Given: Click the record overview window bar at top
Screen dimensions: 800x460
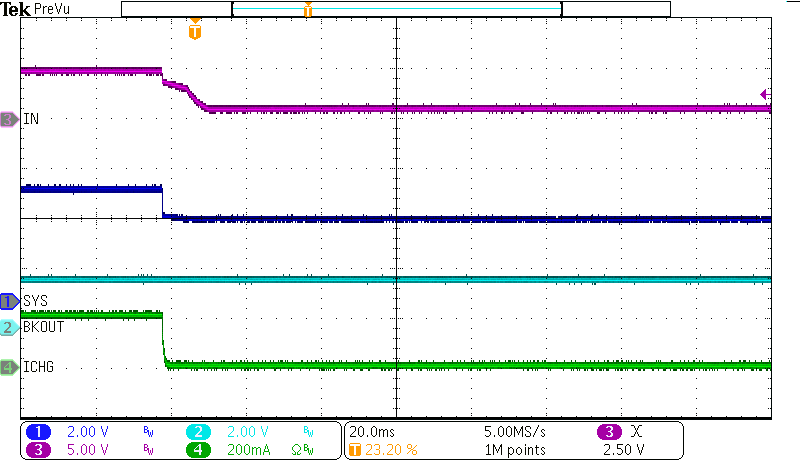Looking at the screenshot, I should click(396, 9).
